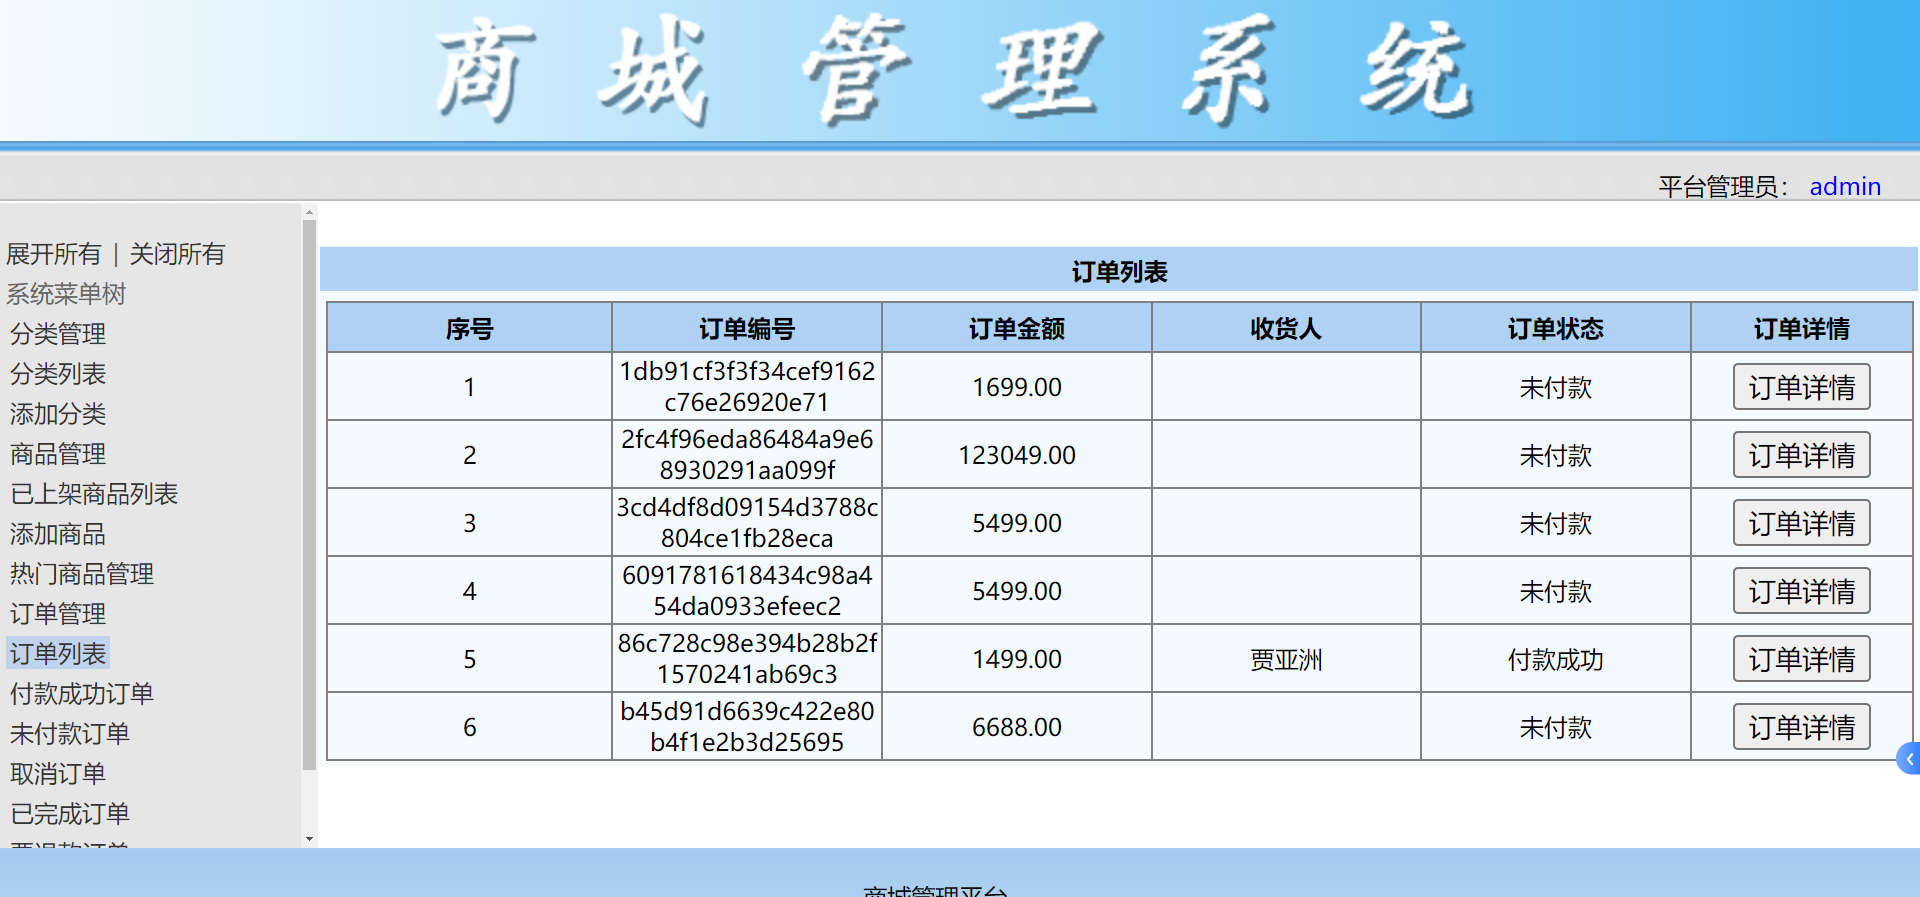Click sidebar scrollbar down arrow
Screen dimensions: 1920x897
pyautogui.click(x=309, y=839)
